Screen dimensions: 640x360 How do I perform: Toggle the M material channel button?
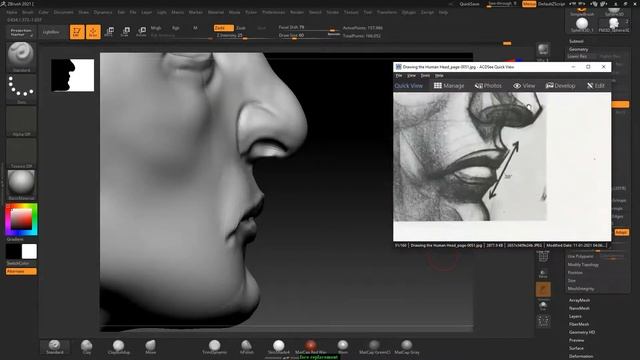(195, 28)
